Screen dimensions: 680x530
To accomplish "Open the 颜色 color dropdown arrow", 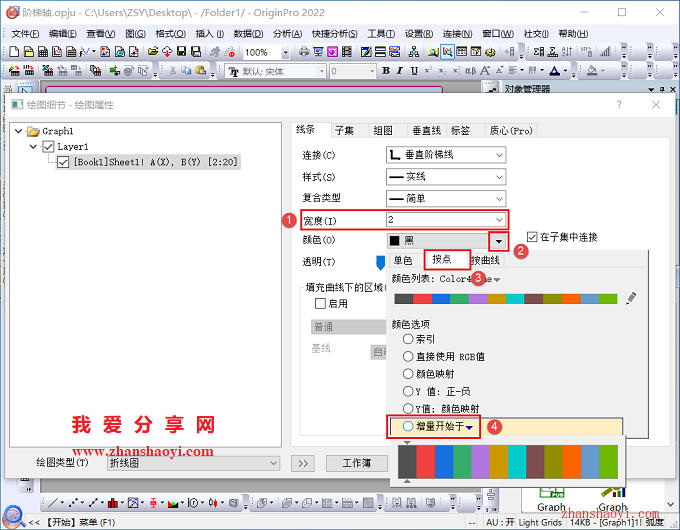I will pos(498,241).
